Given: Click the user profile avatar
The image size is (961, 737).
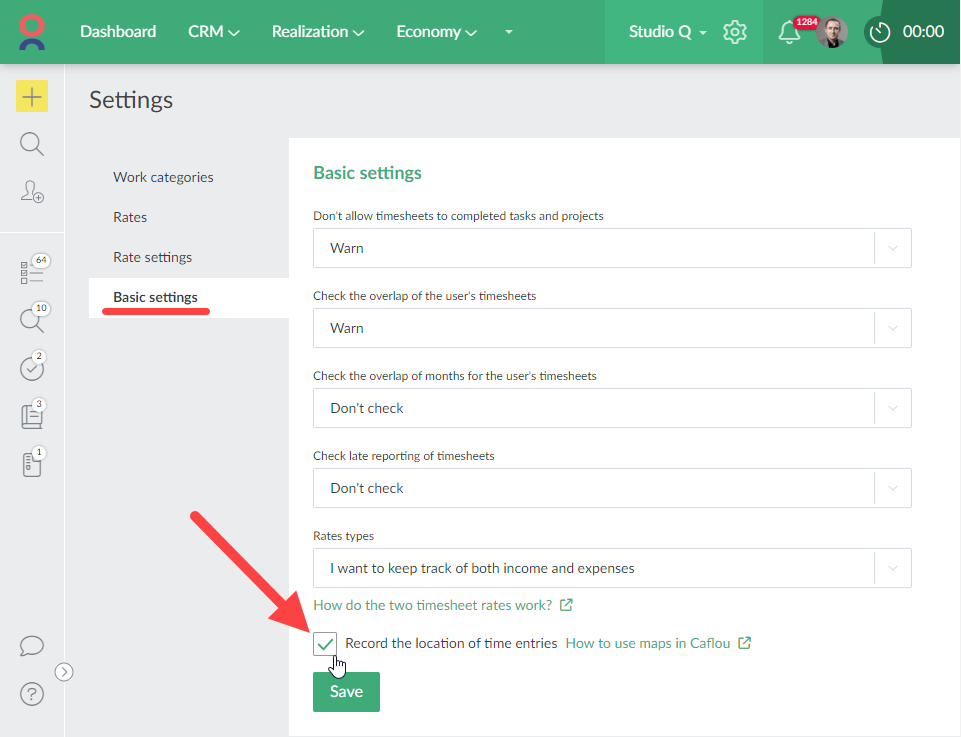Looking at the screenshot, I should pyautogui.click(x=831, y=32).
